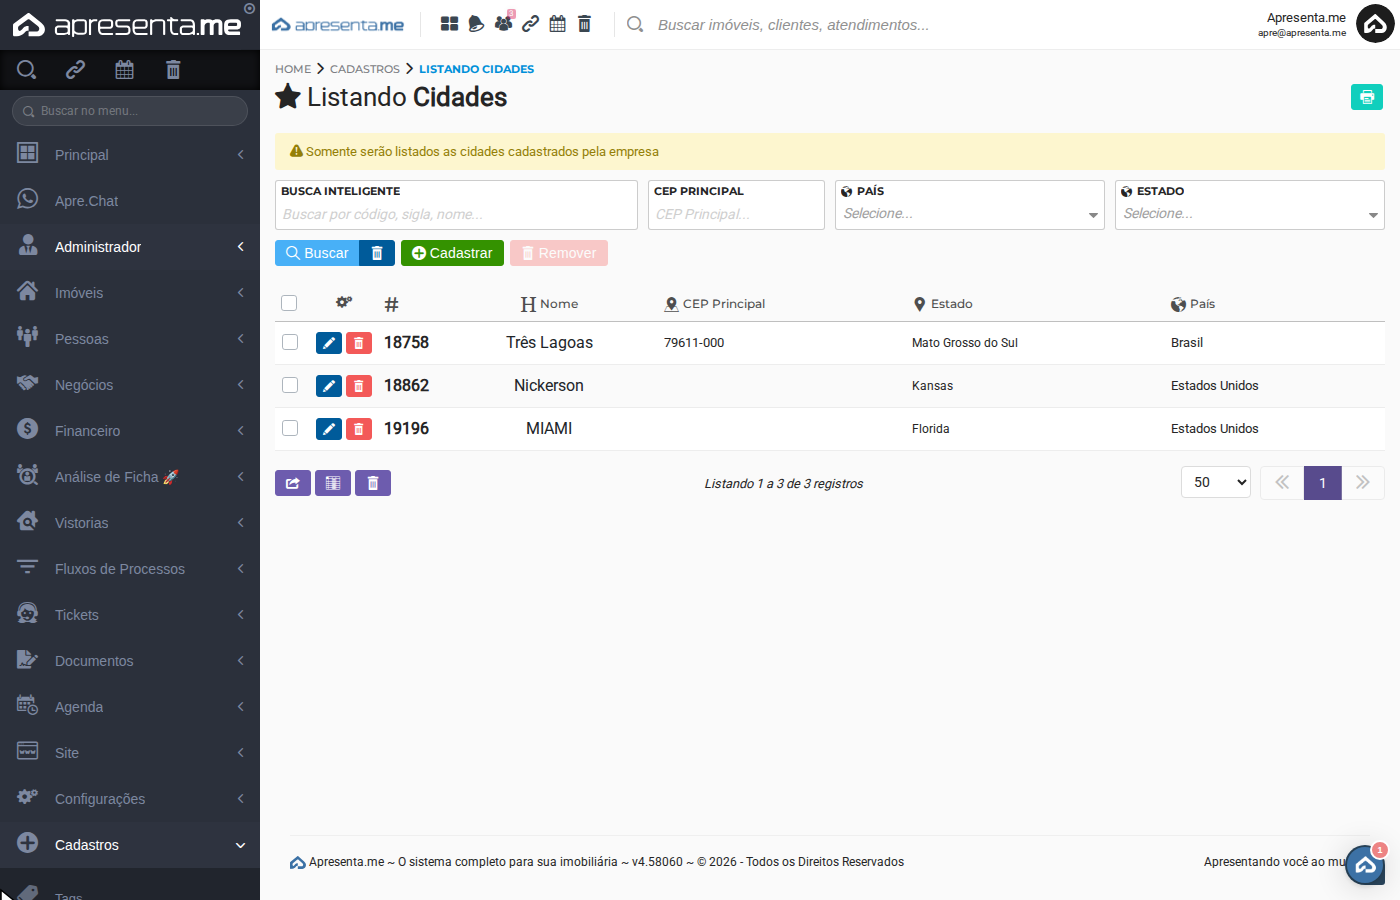Change the 50 records per page selector

point(1215,482)
